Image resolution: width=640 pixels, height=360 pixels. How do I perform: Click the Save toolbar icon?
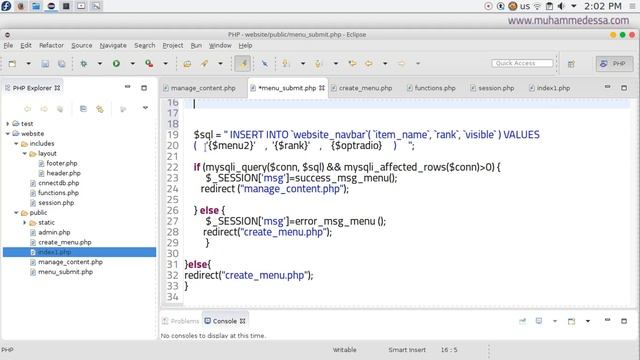point(45,64)
